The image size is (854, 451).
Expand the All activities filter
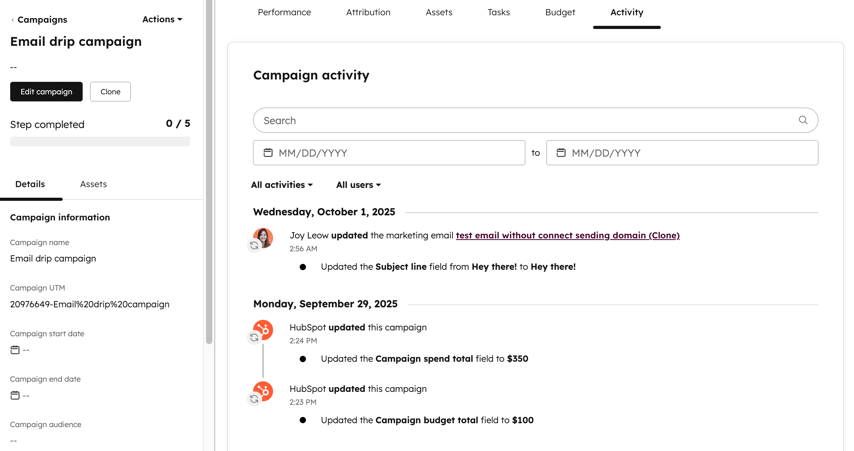281,185
